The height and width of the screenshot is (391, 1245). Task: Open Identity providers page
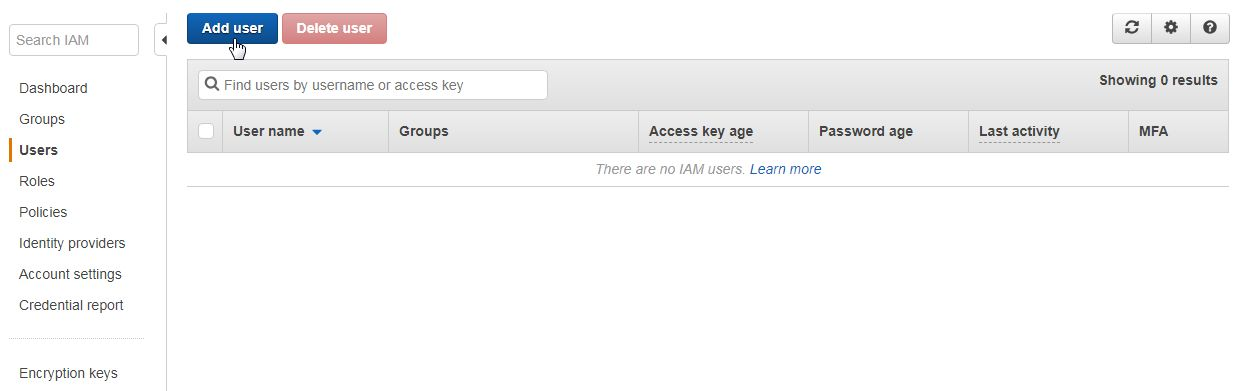pyautogui.click(x=72, y=243)
